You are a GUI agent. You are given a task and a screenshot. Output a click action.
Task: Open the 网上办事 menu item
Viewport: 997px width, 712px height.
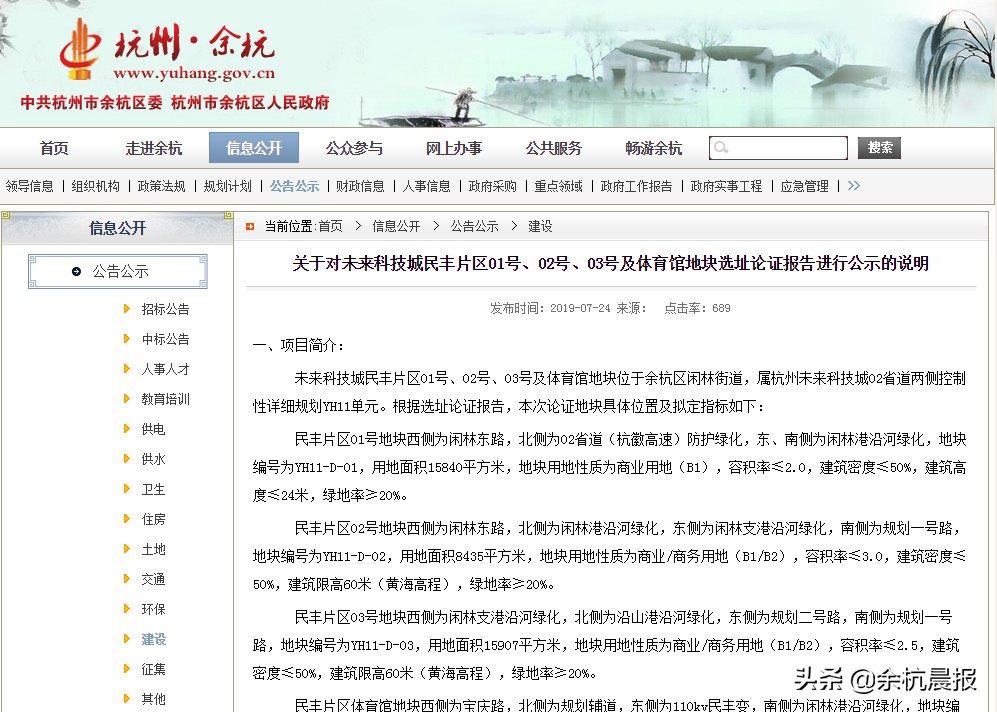454,147
